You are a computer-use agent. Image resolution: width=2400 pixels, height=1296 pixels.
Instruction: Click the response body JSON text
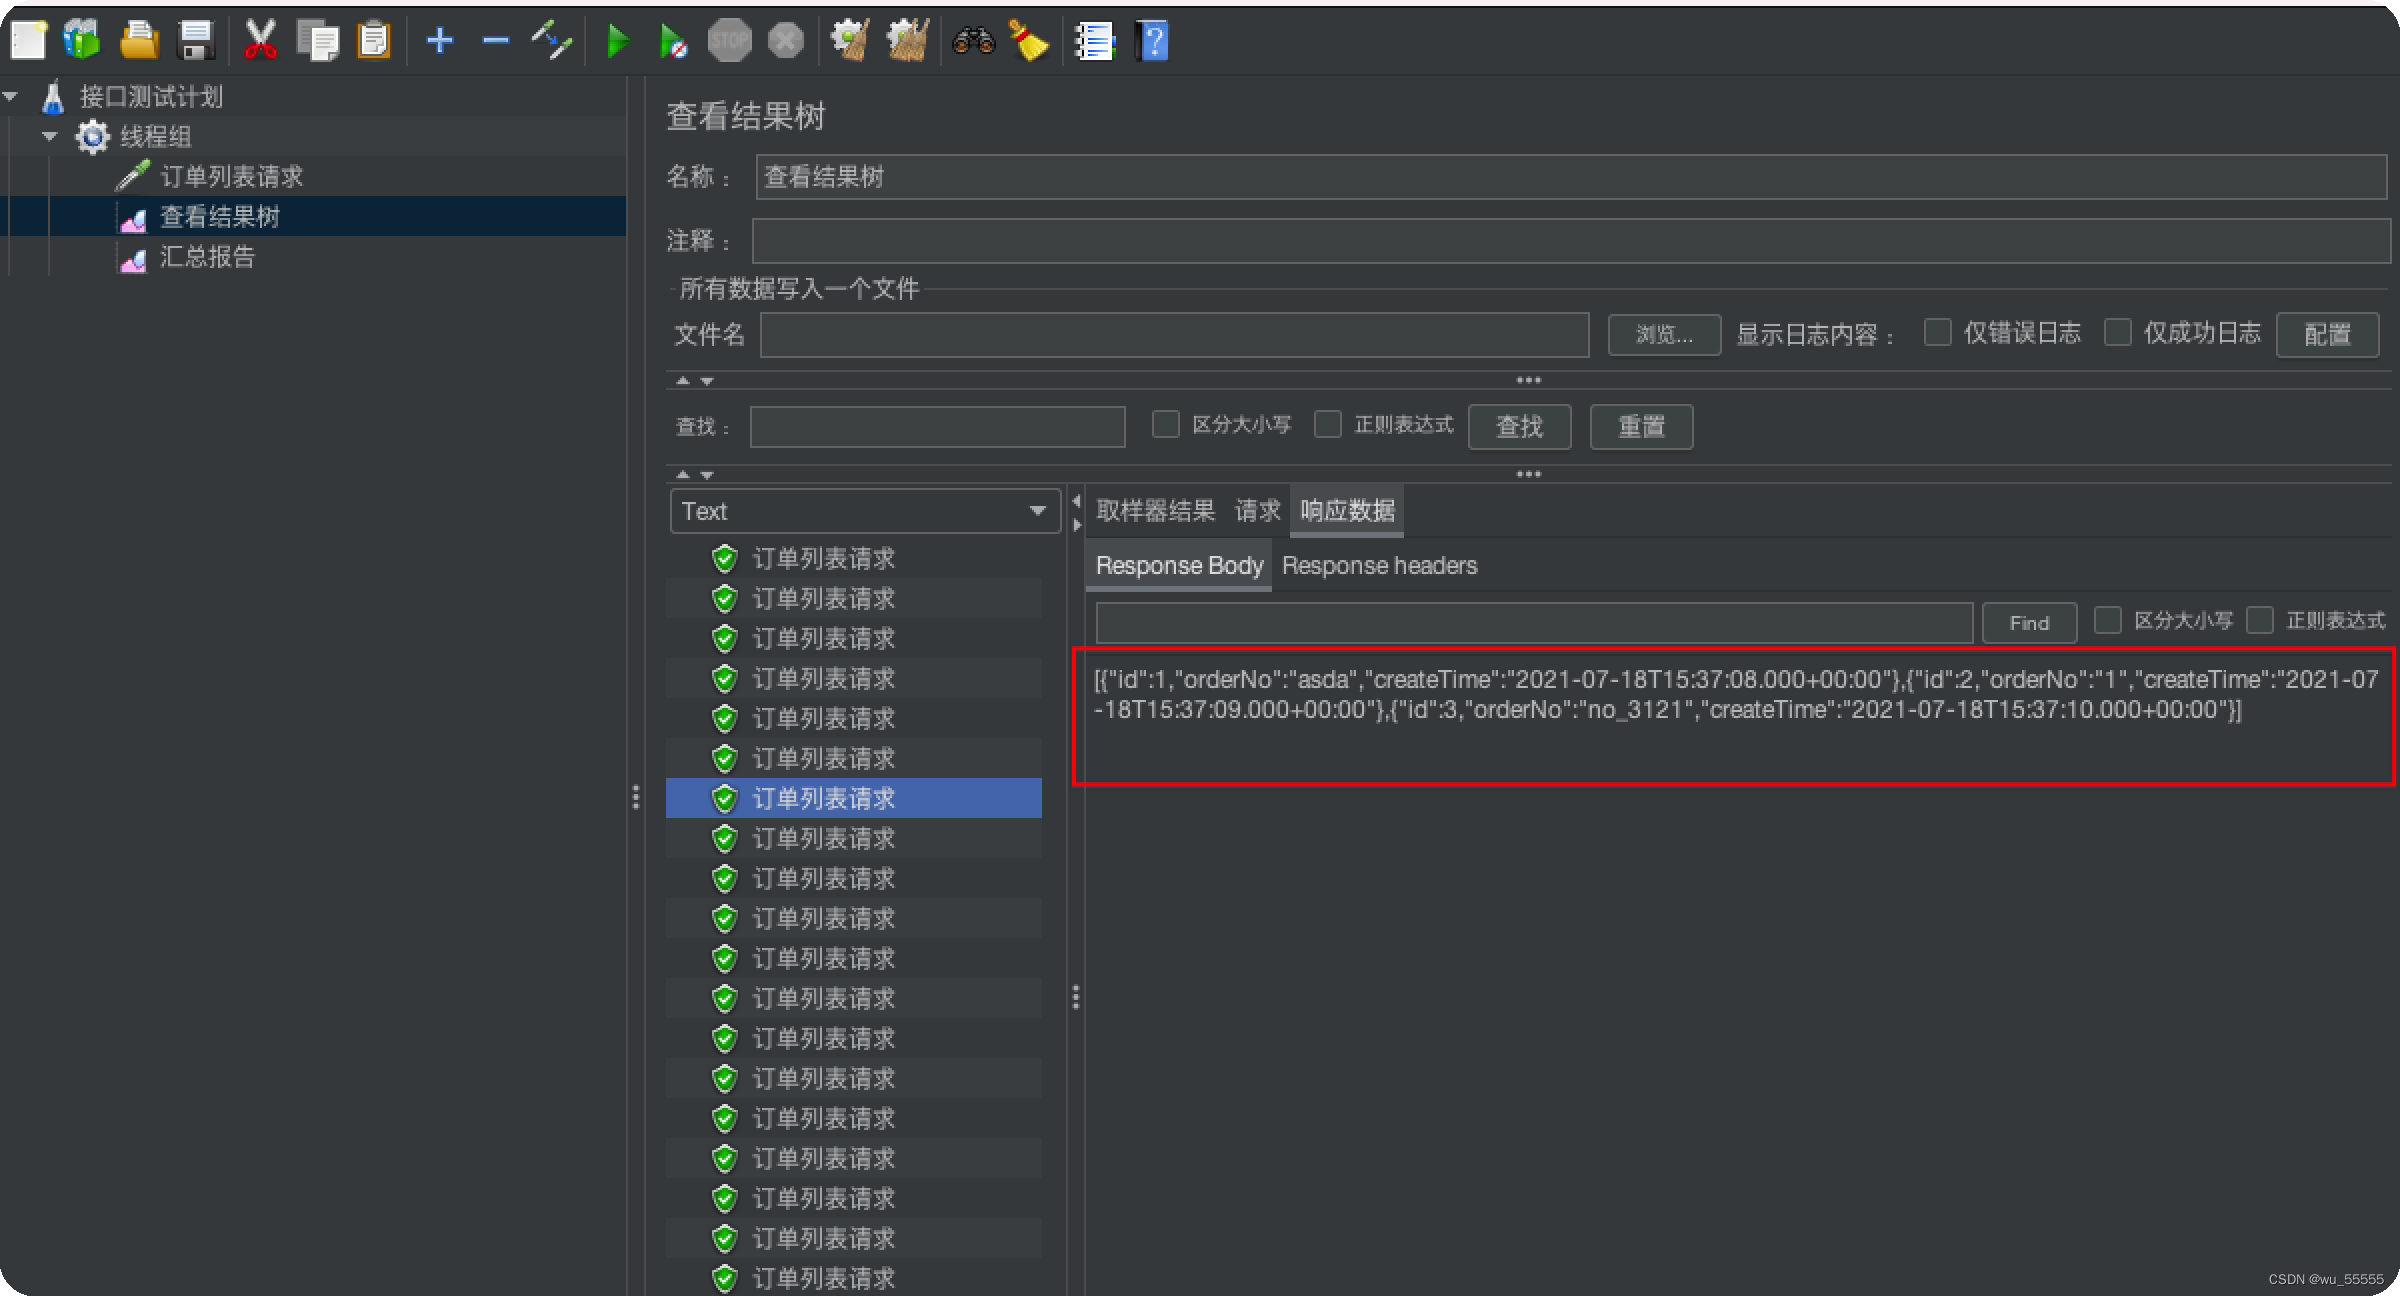pos(1735,695)
